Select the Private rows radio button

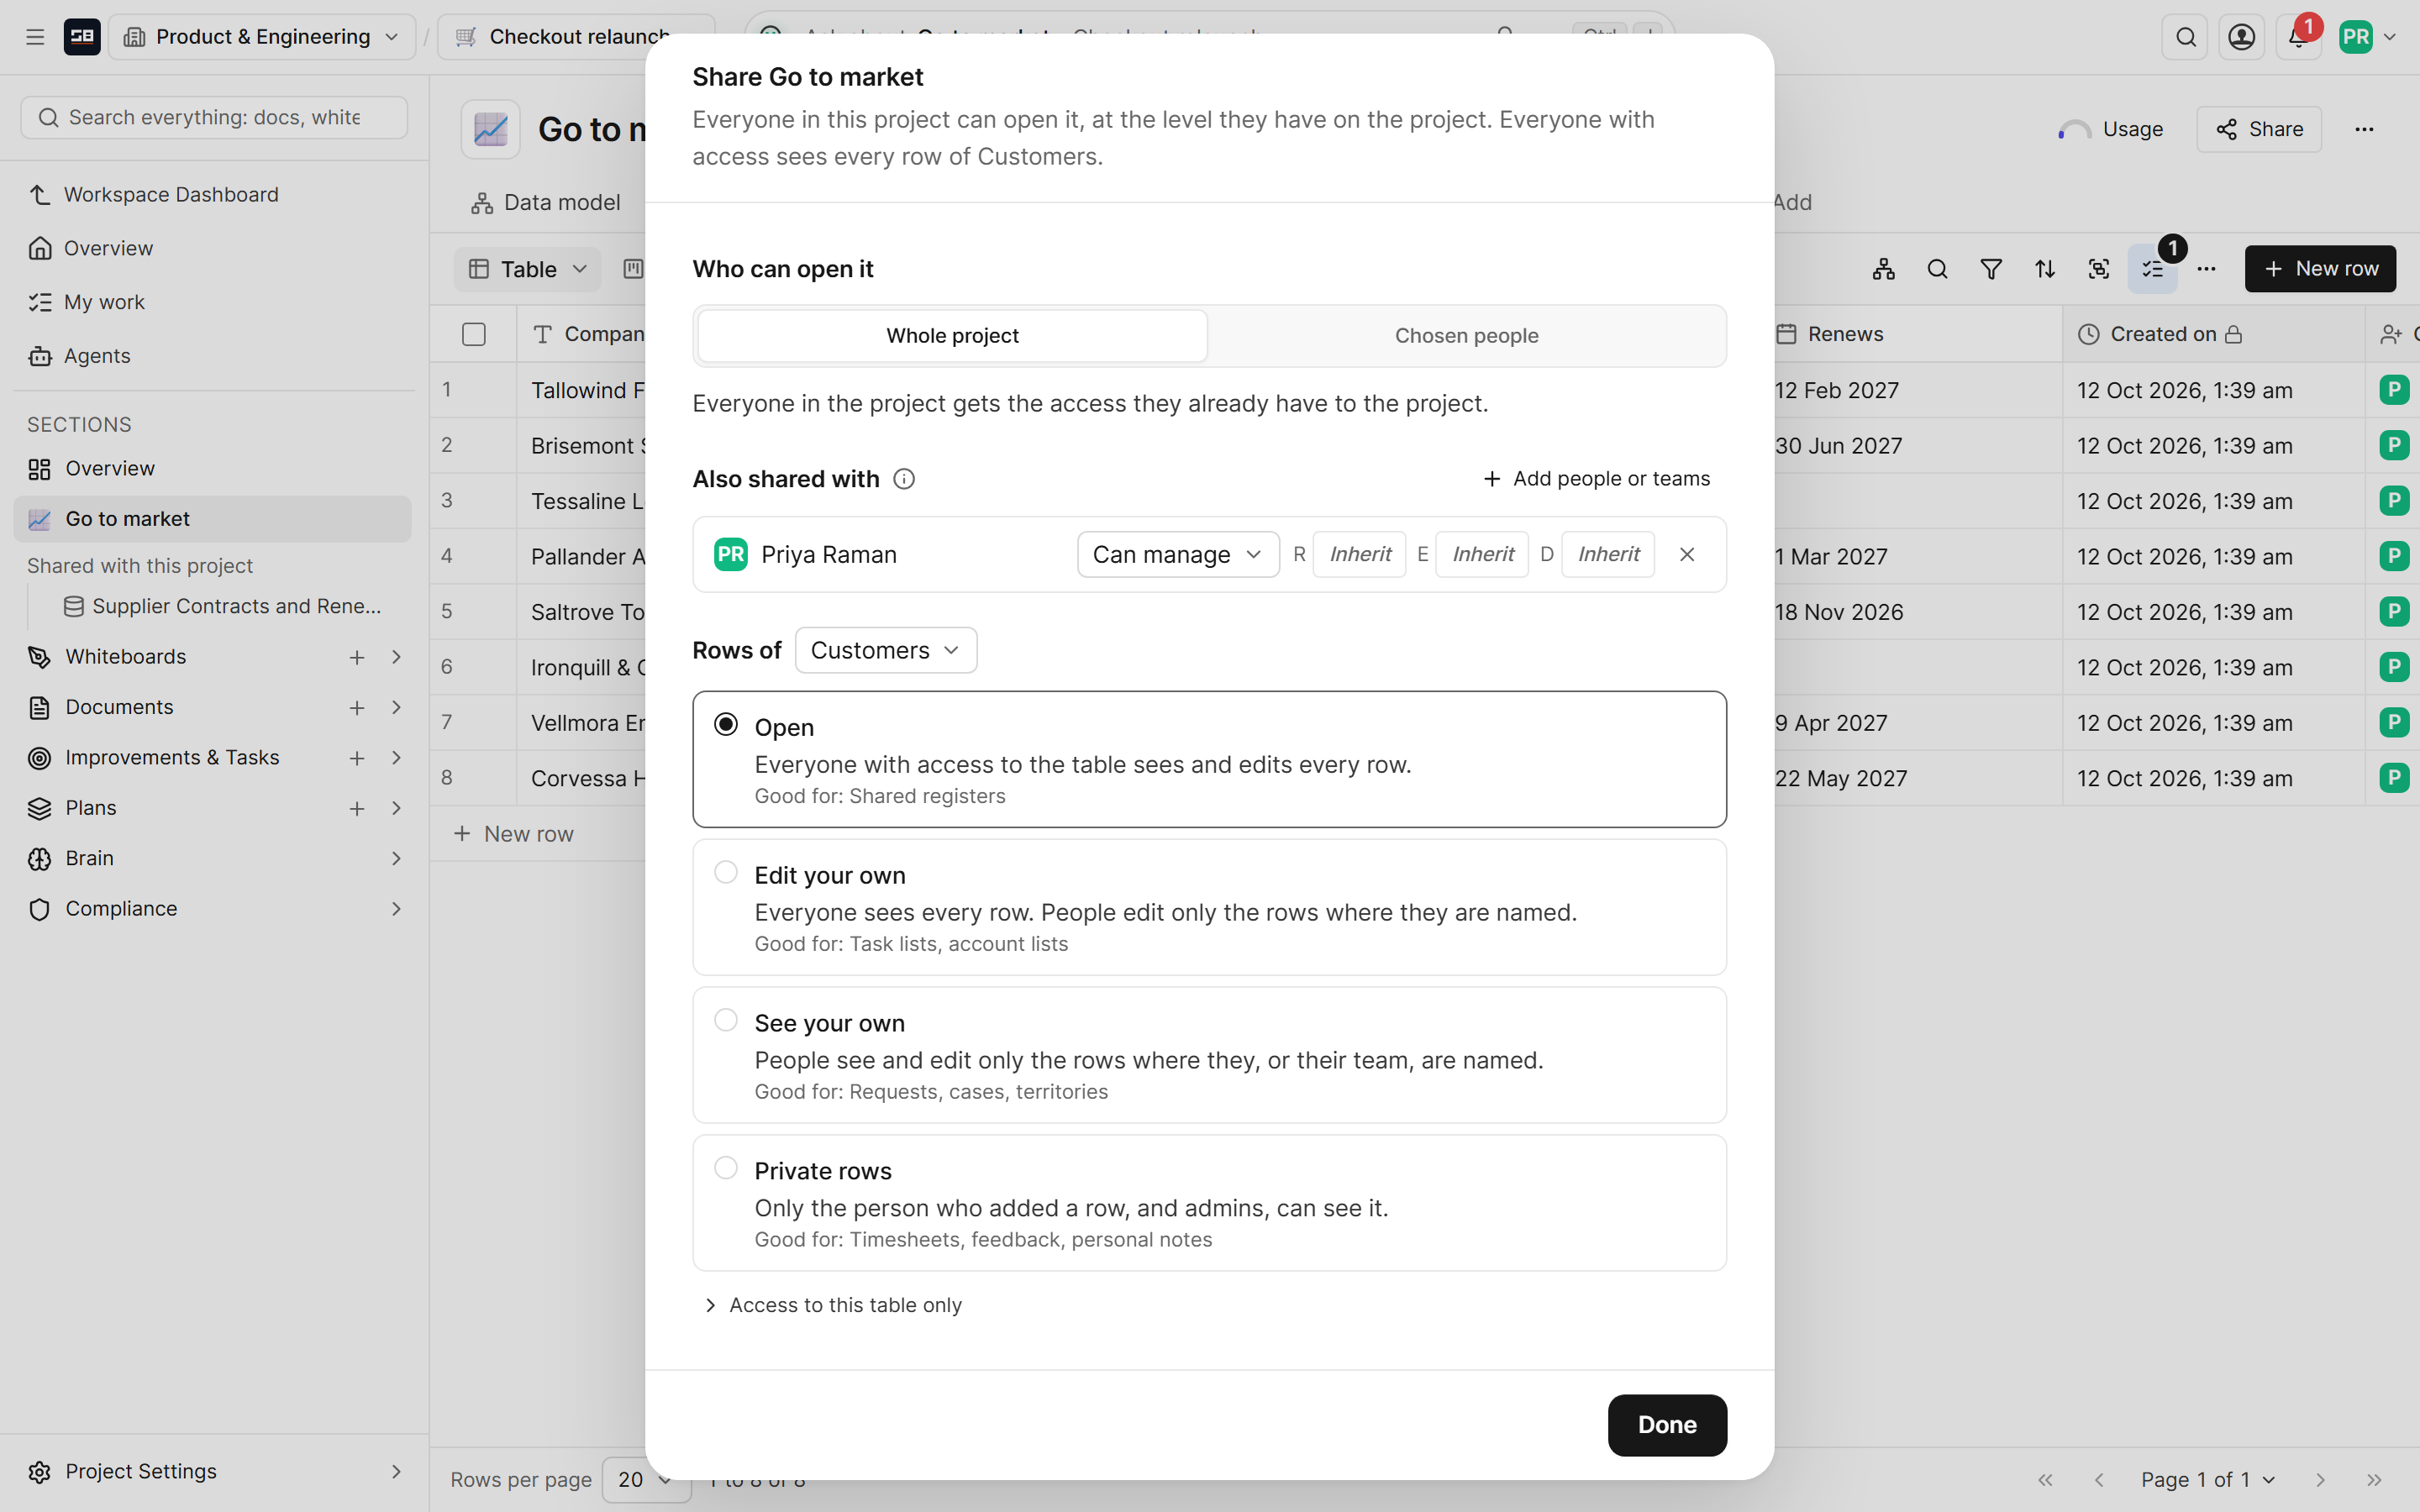(726, 1168)
